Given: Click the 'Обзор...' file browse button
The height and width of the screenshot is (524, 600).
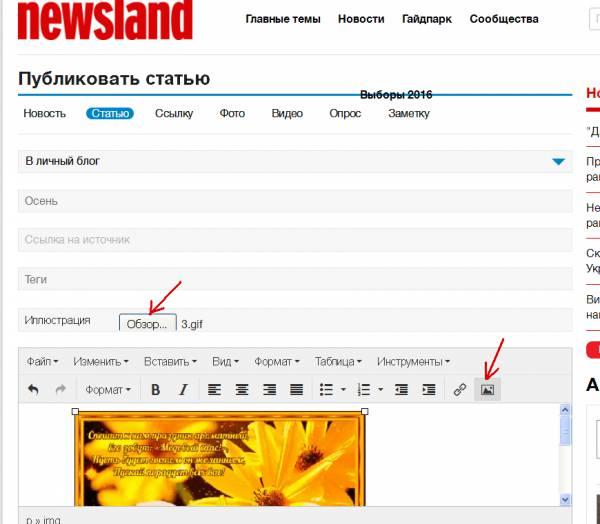Looking at the screenshot, I should [147, 323].
